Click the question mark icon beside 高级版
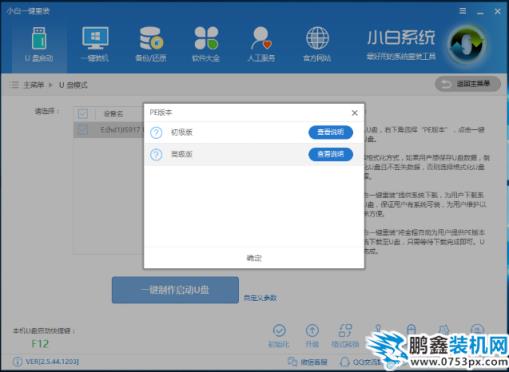509x372 pixels. pos(156,155)
